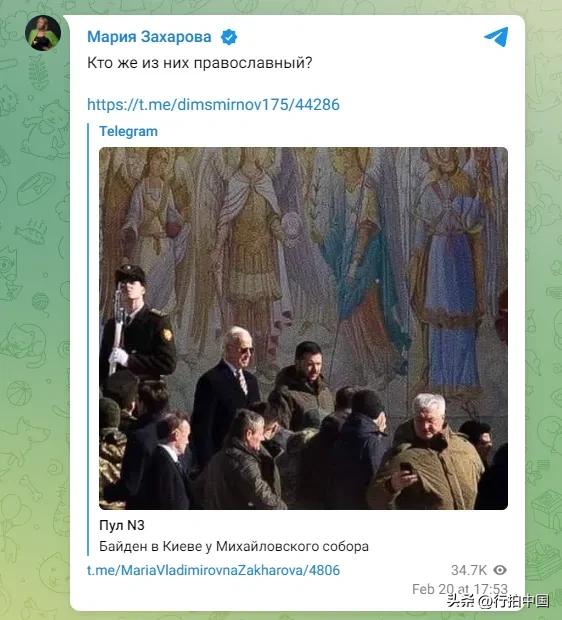Click the green patterned background area

tap(34, 316)
